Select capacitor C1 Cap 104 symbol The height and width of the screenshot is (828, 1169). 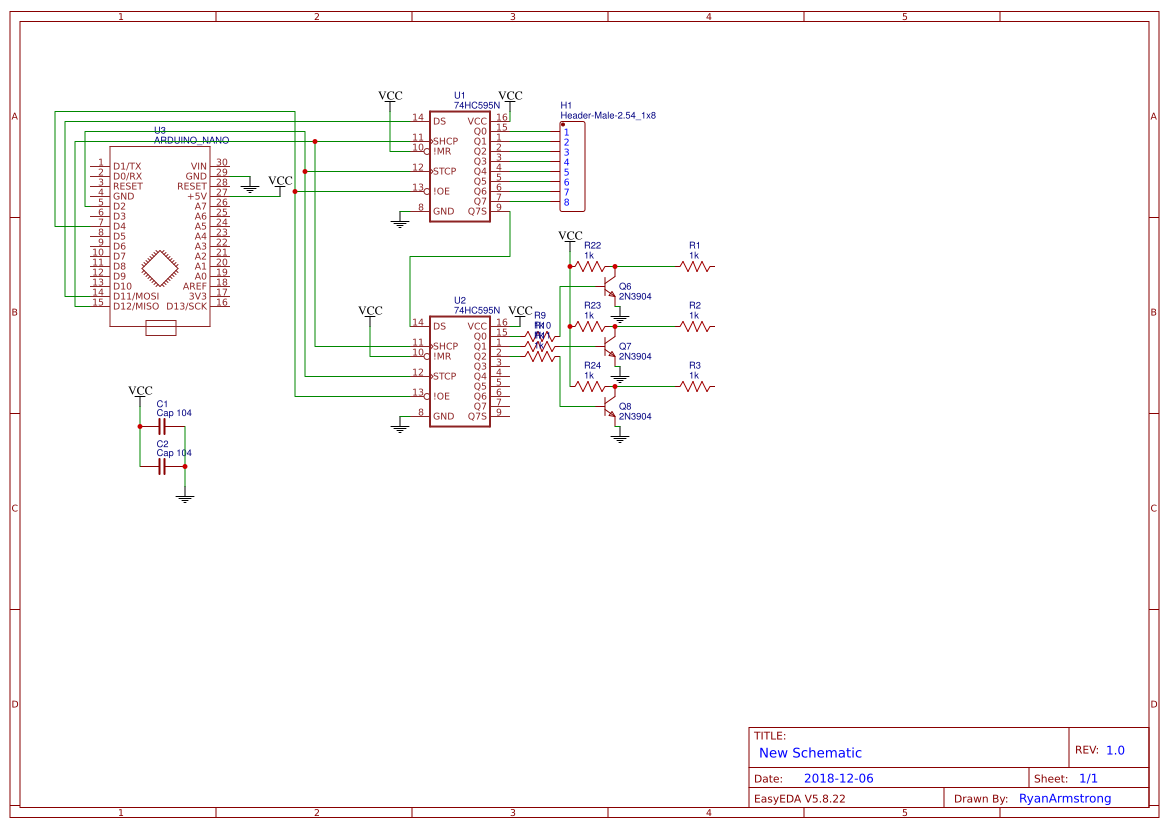[163, 425]
